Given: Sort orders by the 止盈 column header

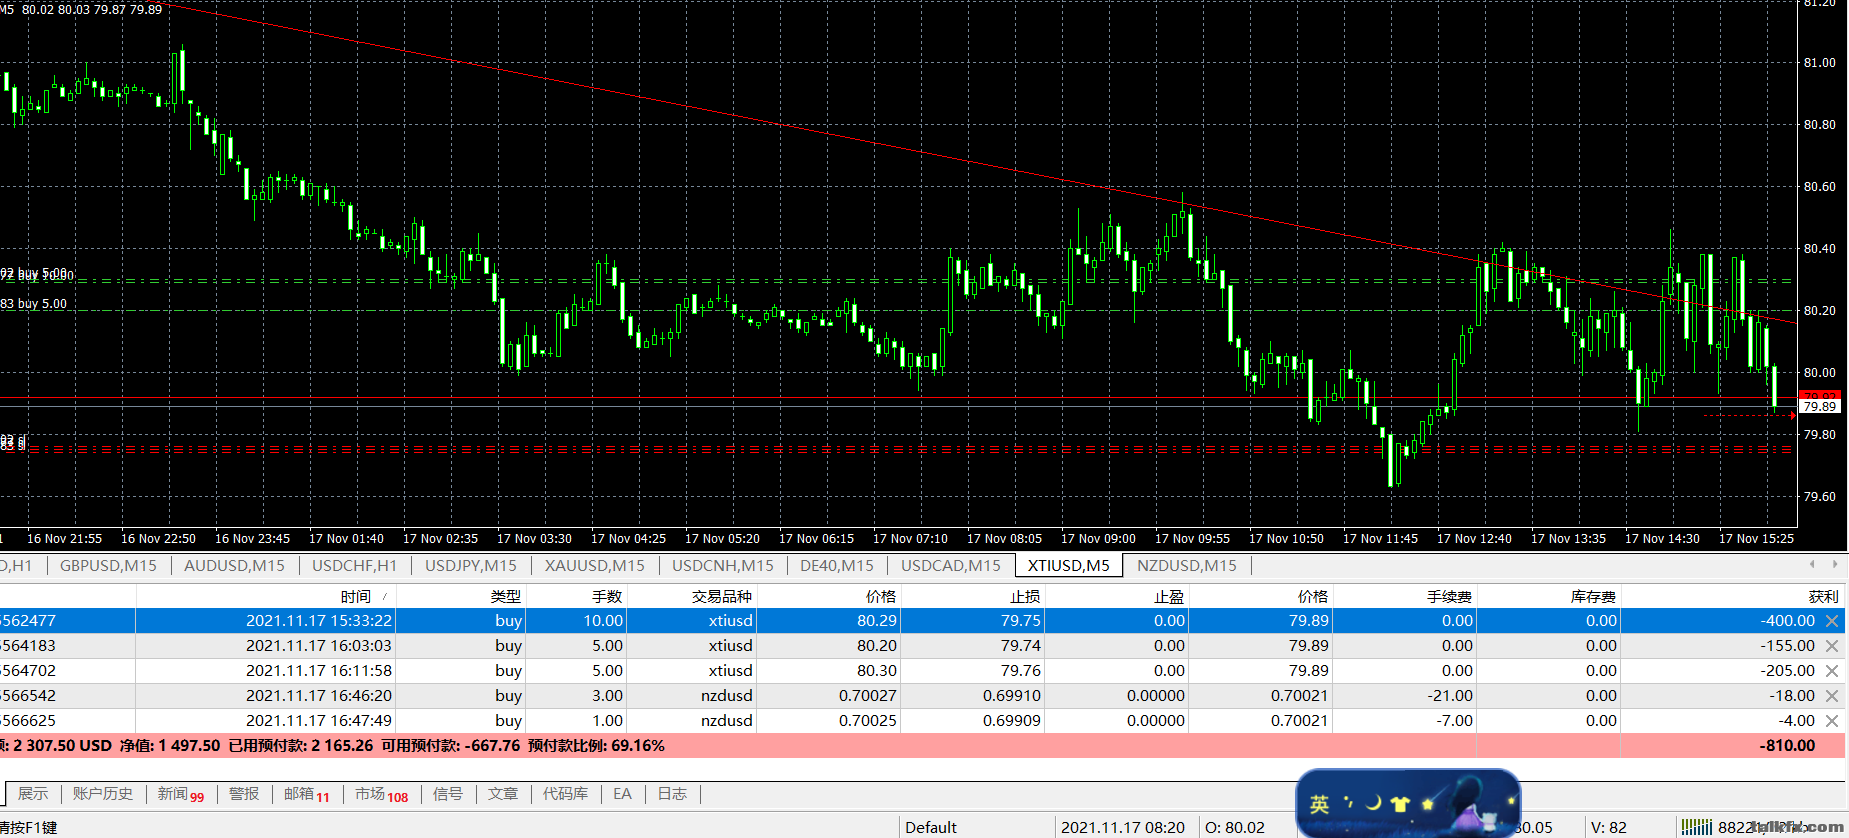Looking at the screenshot, I should [1117, 596].
